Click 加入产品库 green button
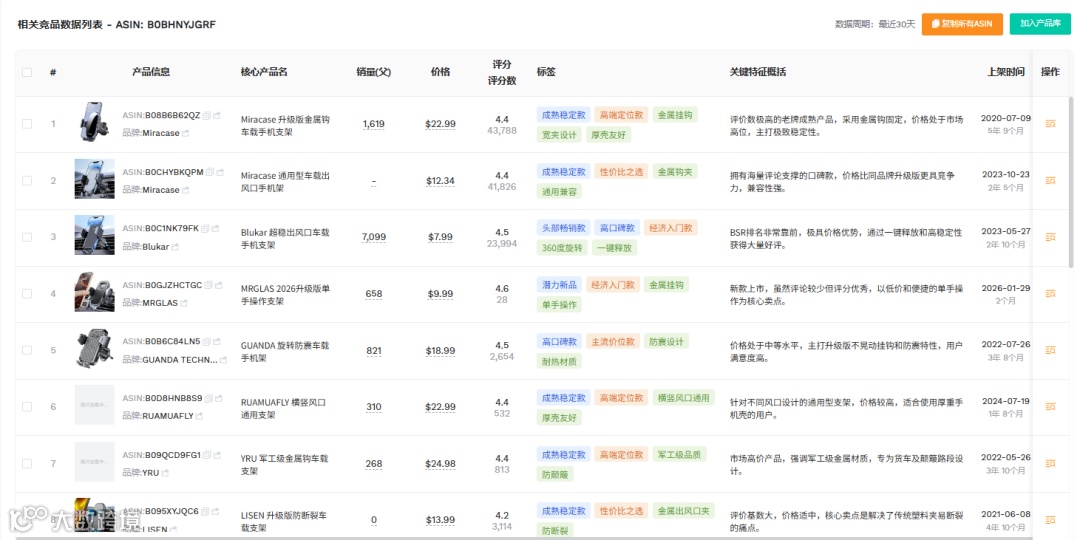The height and width of the screenshot is (540, 1080). coord(1040,24)
